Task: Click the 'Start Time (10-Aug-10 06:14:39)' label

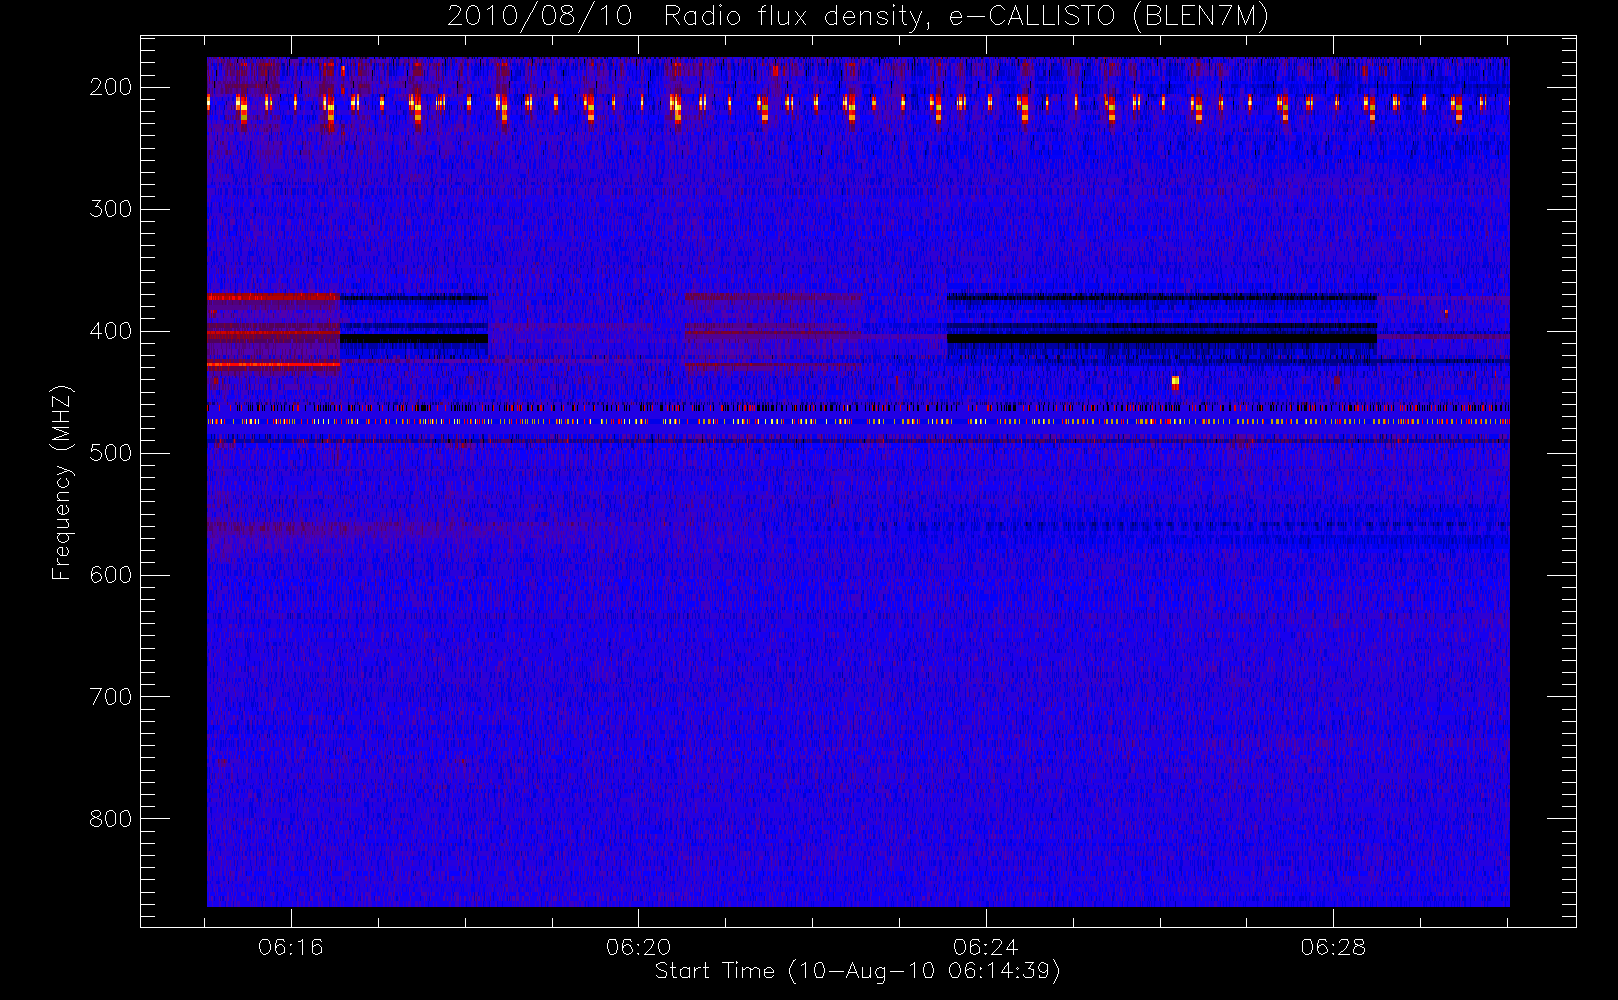Action: pos(857,971)
